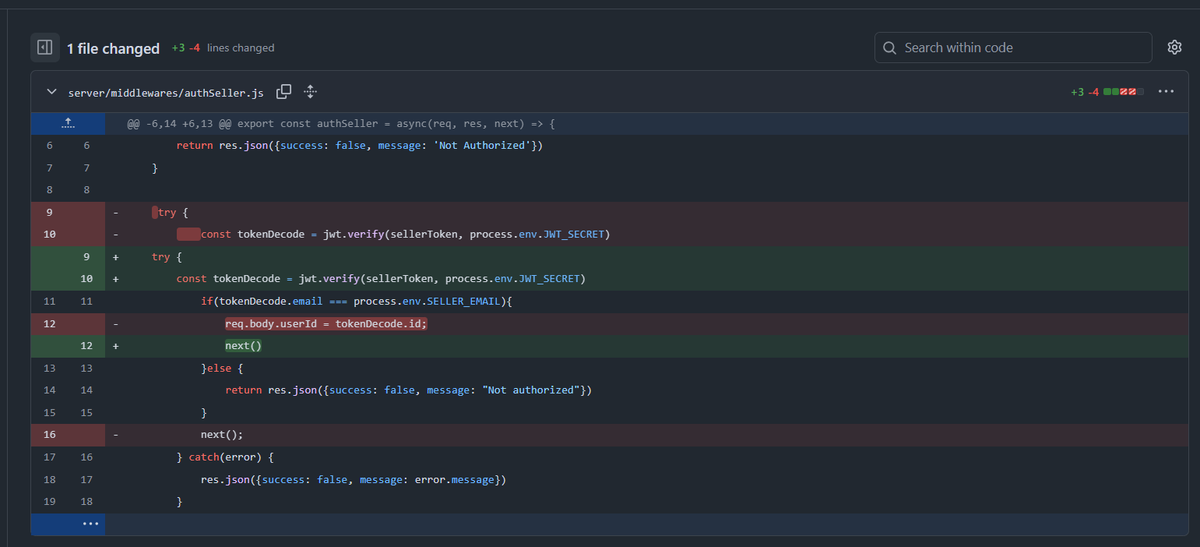Open the three-dot file options menu

[1165, 92]
